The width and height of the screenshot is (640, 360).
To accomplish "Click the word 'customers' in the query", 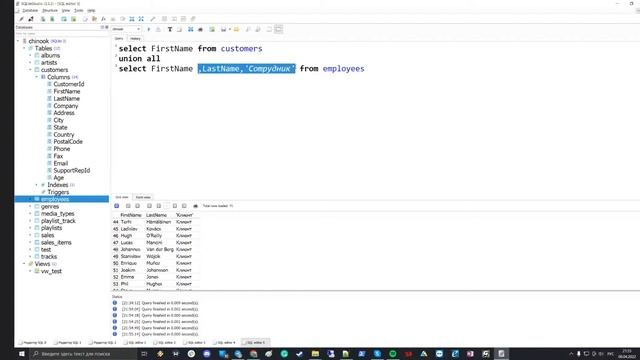I will pyautogui.click(x=241, y=49).
